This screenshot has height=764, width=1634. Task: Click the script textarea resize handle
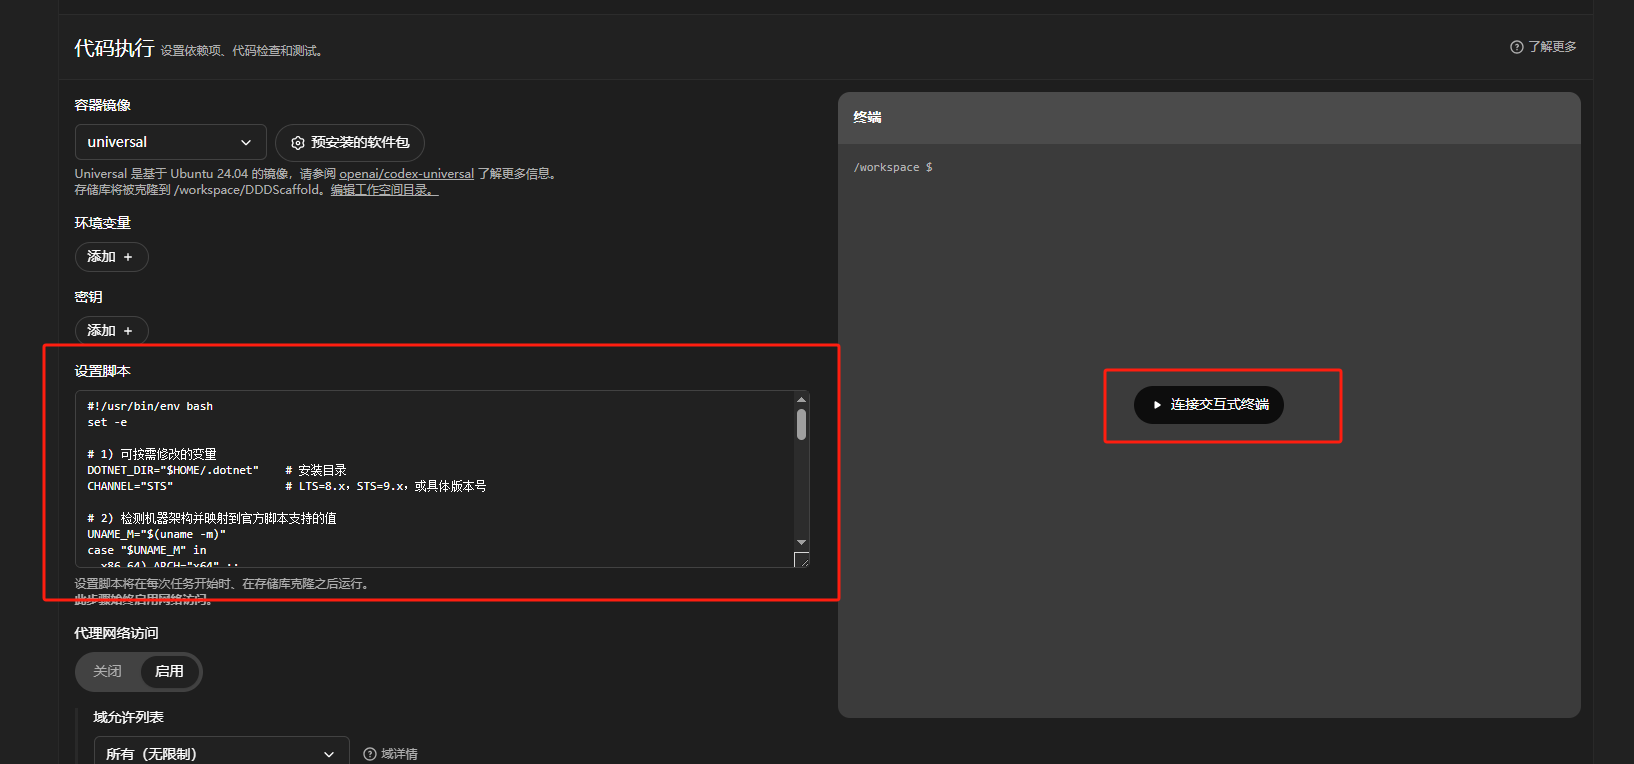pyautogui.click(x=801, y=560)
